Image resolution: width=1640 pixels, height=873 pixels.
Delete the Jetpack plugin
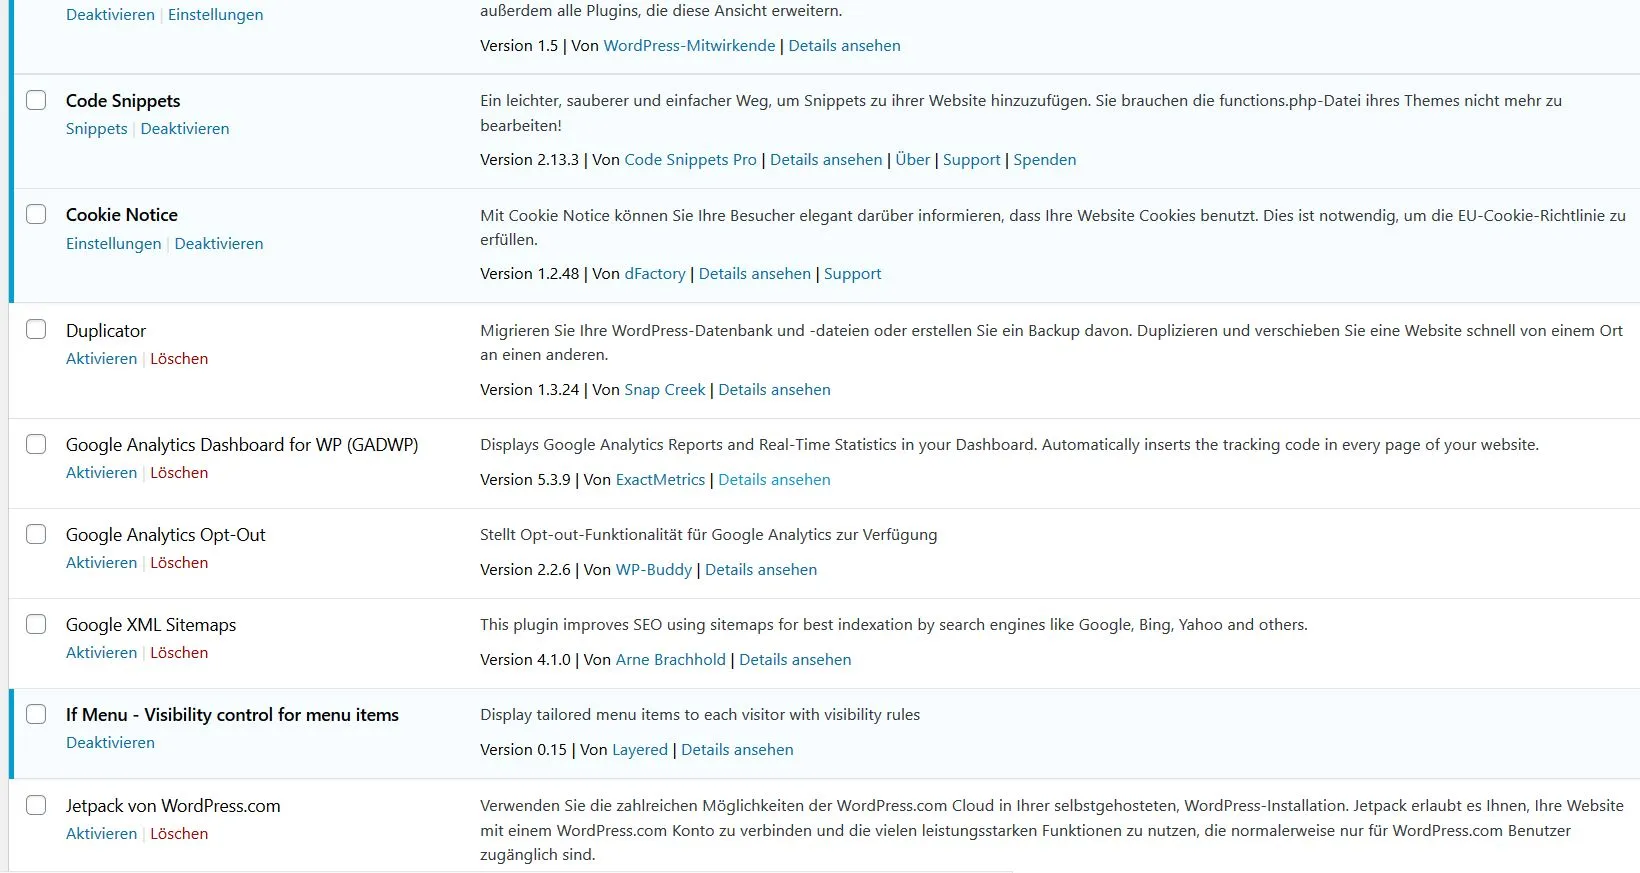(x=179, y=834)
